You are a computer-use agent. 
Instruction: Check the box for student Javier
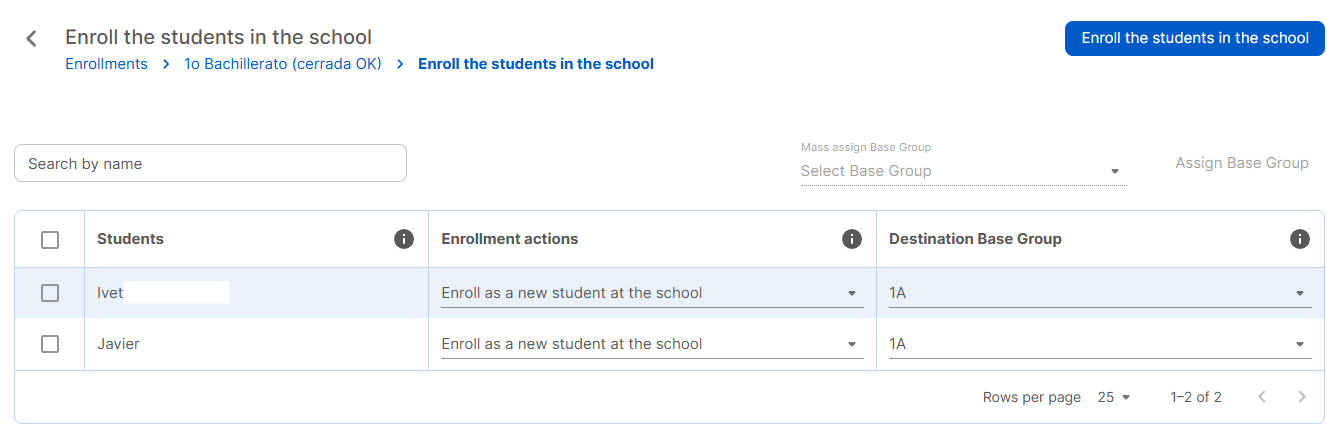pos(50,344)
